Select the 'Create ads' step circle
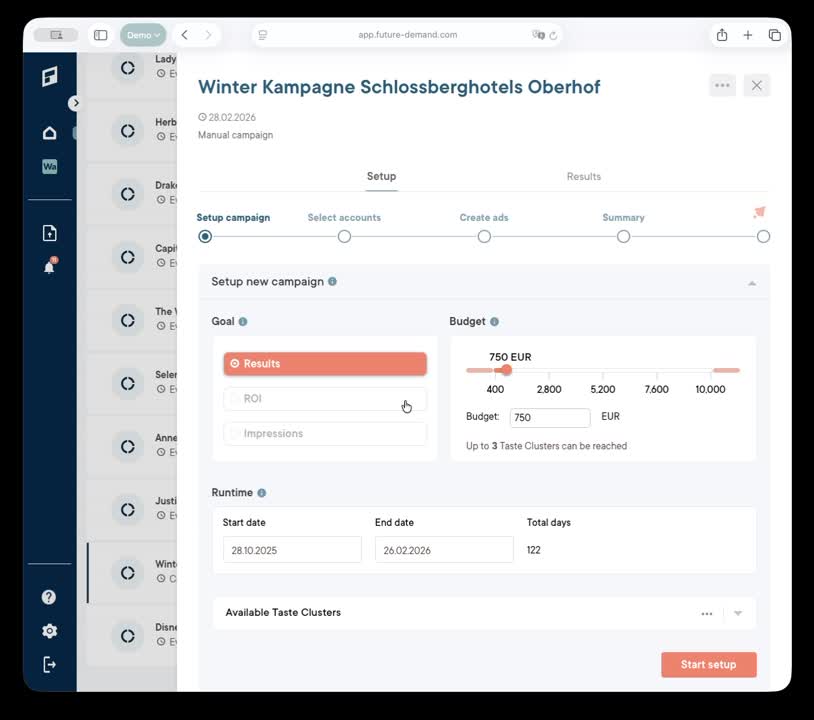Screen dimensions: 814x720 484,237
